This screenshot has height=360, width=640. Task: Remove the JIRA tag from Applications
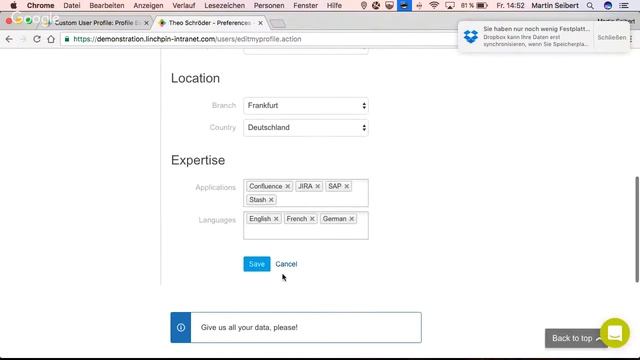coord(318,186)
